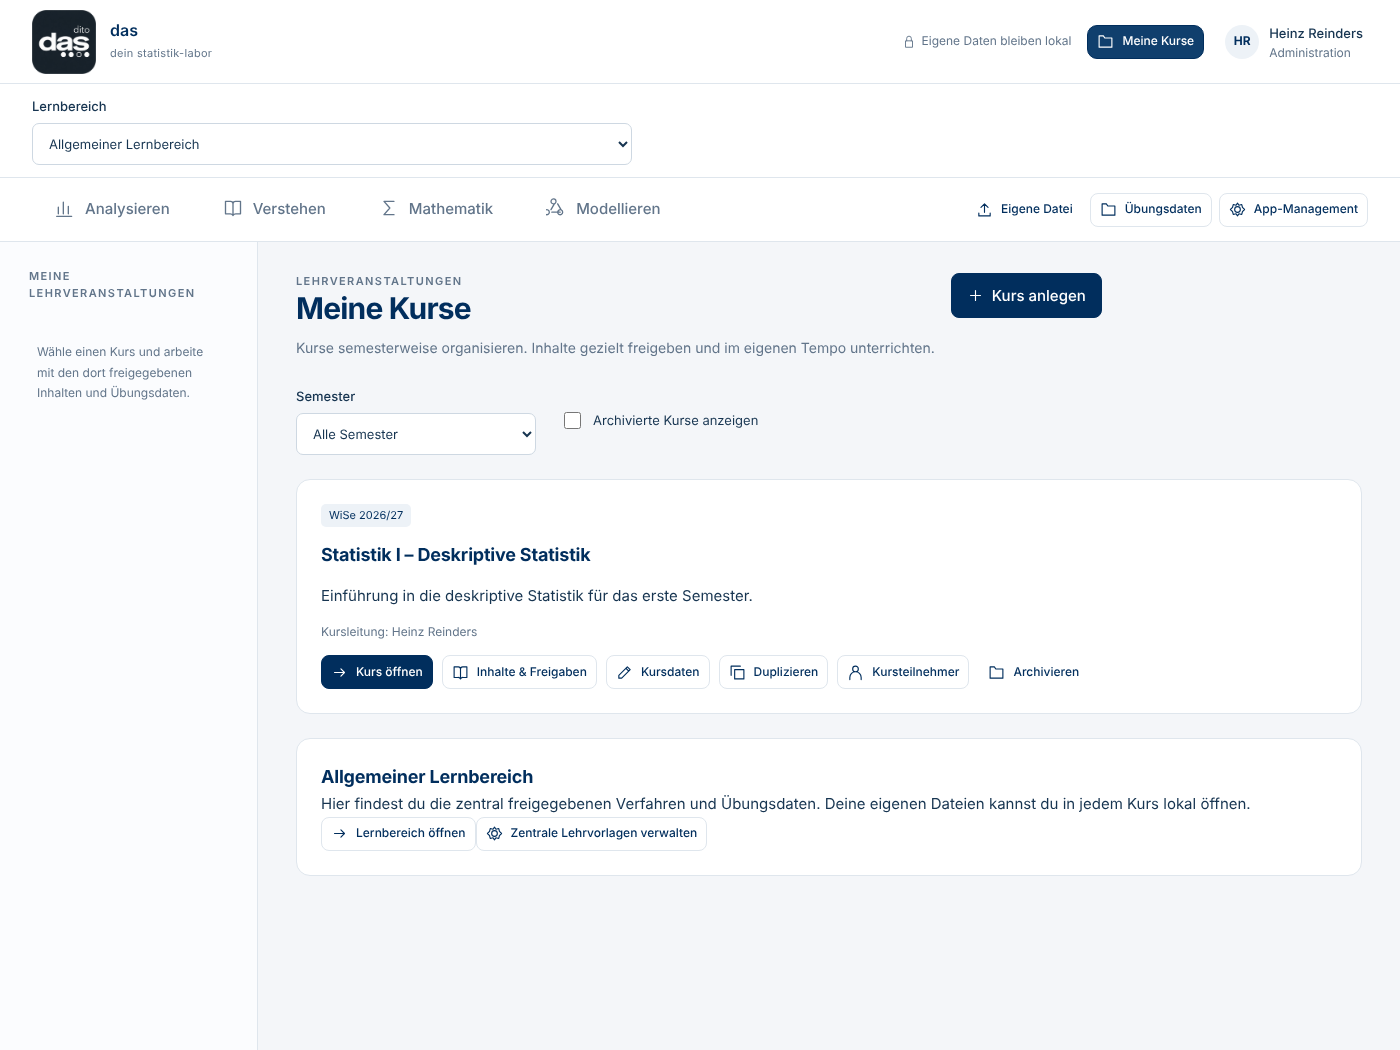
Task: Click the network icon next to Modellieren
Action: [x=555, y=208]
